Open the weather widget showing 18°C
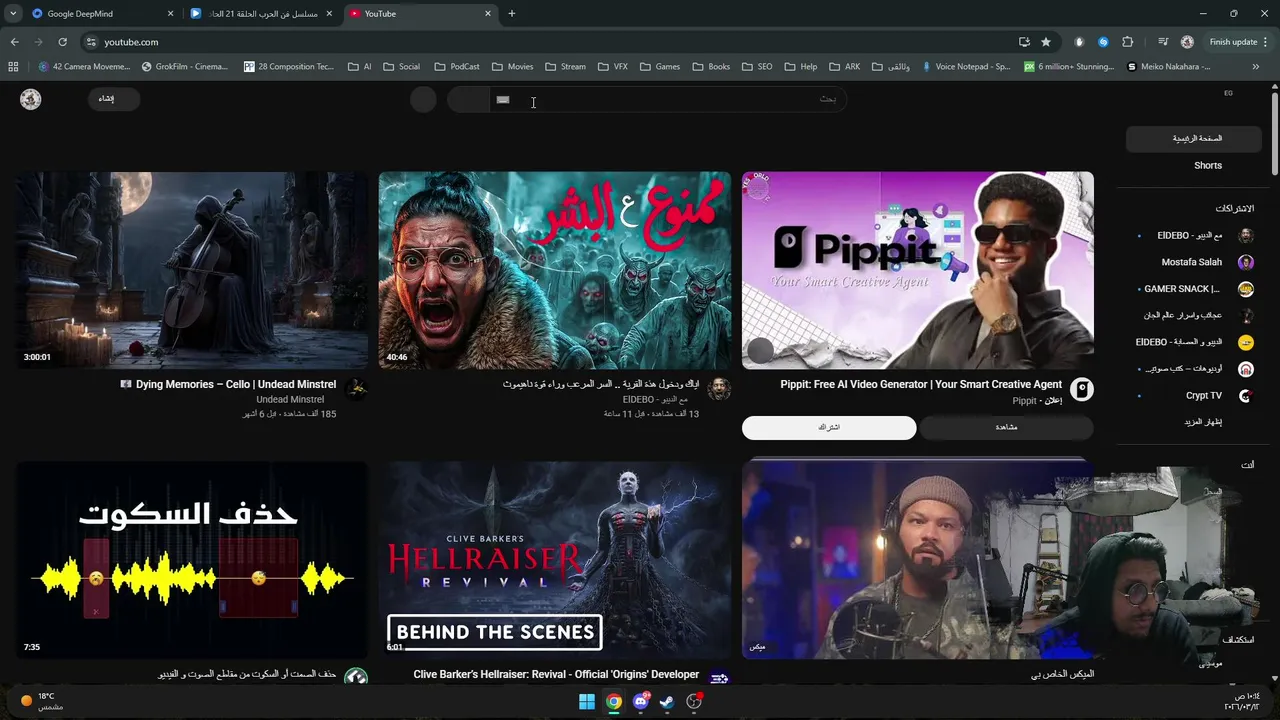 point(42,701)
